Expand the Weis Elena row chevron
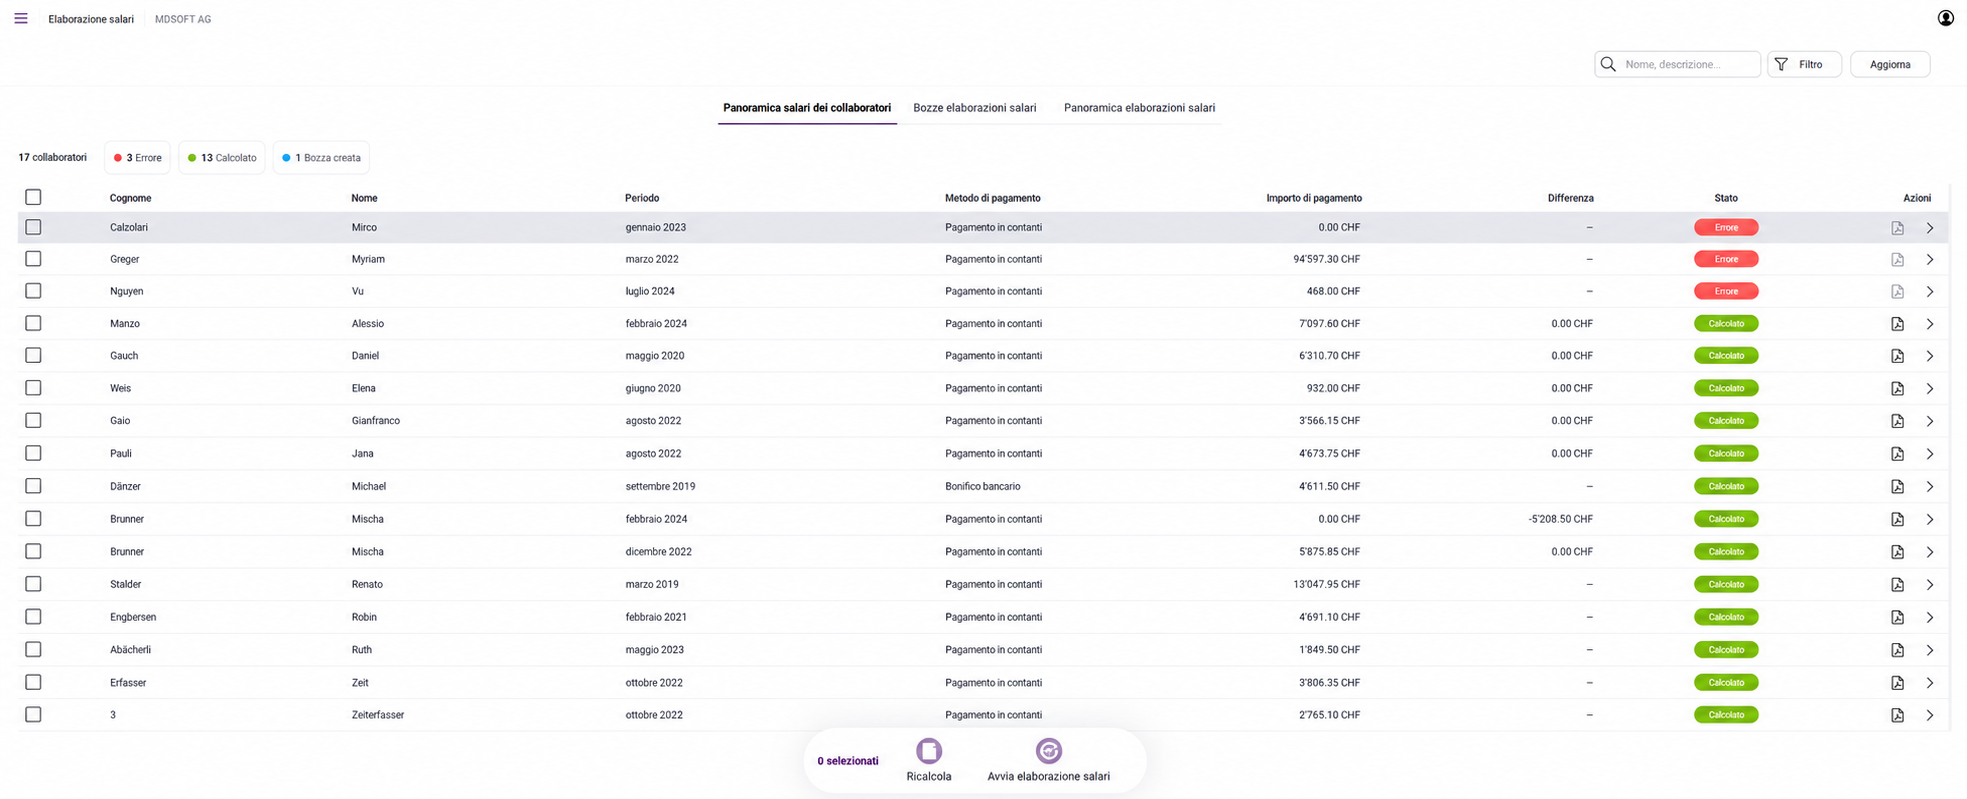1967x799 pixels. (1930, 389)
